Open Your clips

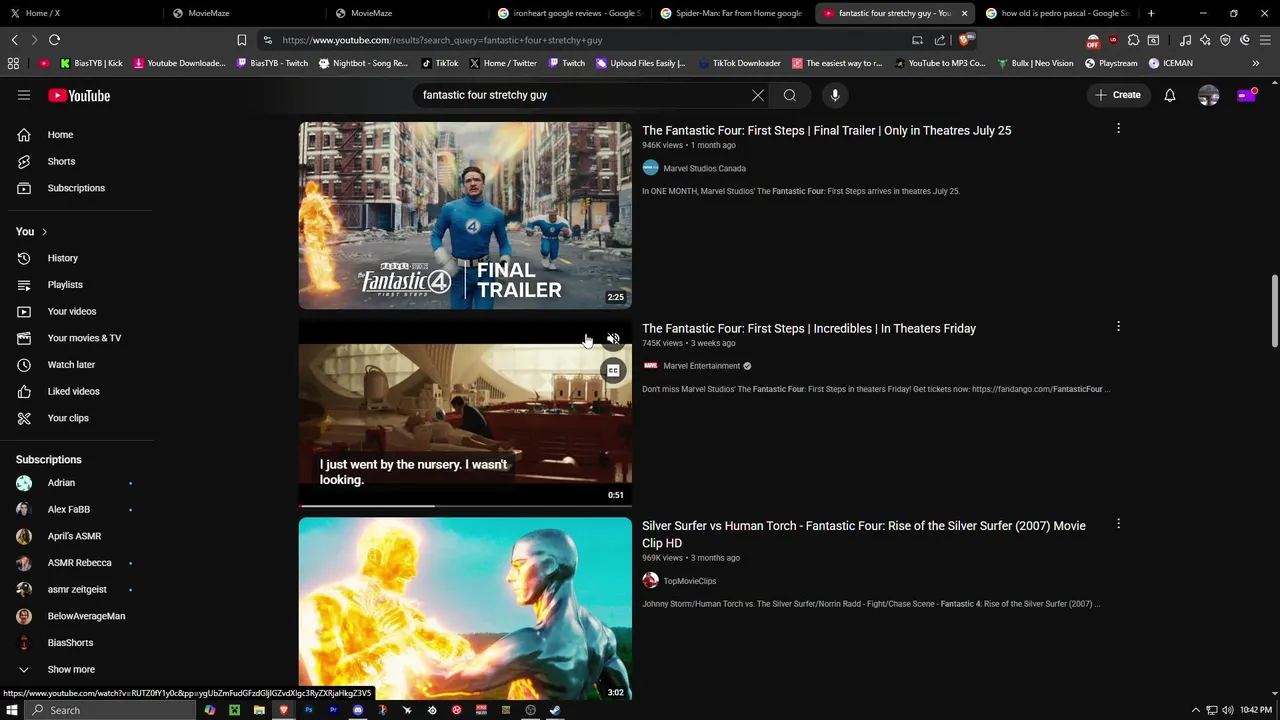click(x=68, y=418)
